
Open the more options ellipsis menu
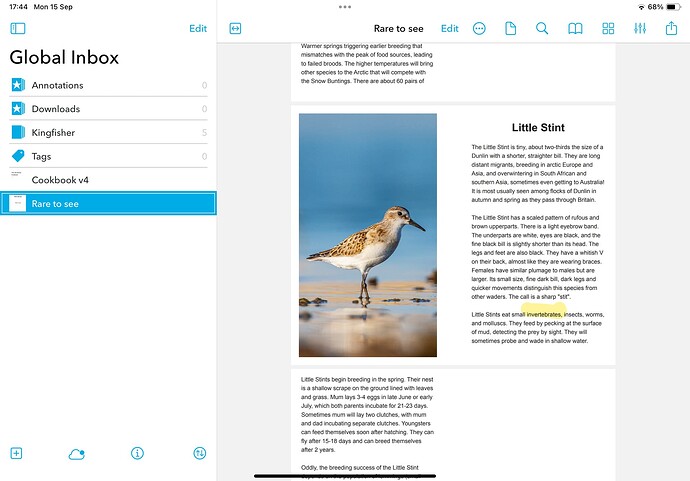click(479, 29)
